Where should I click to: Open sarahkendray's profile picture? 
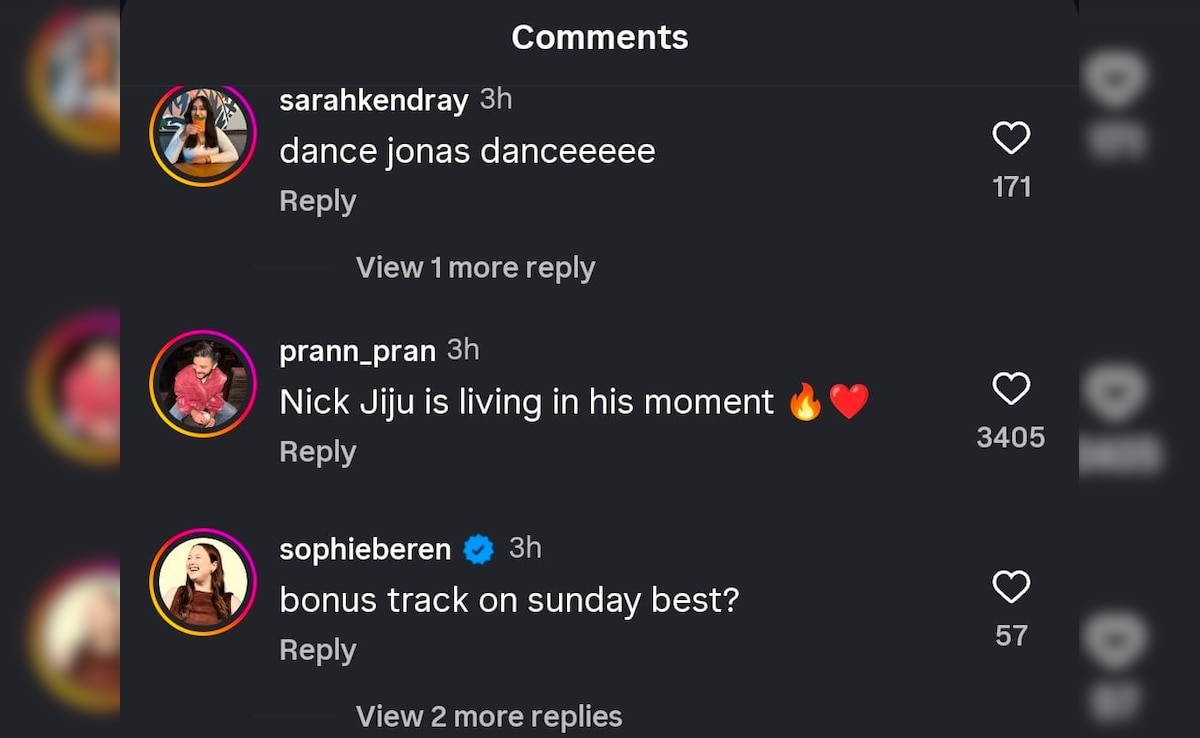[x=203, y=134]
